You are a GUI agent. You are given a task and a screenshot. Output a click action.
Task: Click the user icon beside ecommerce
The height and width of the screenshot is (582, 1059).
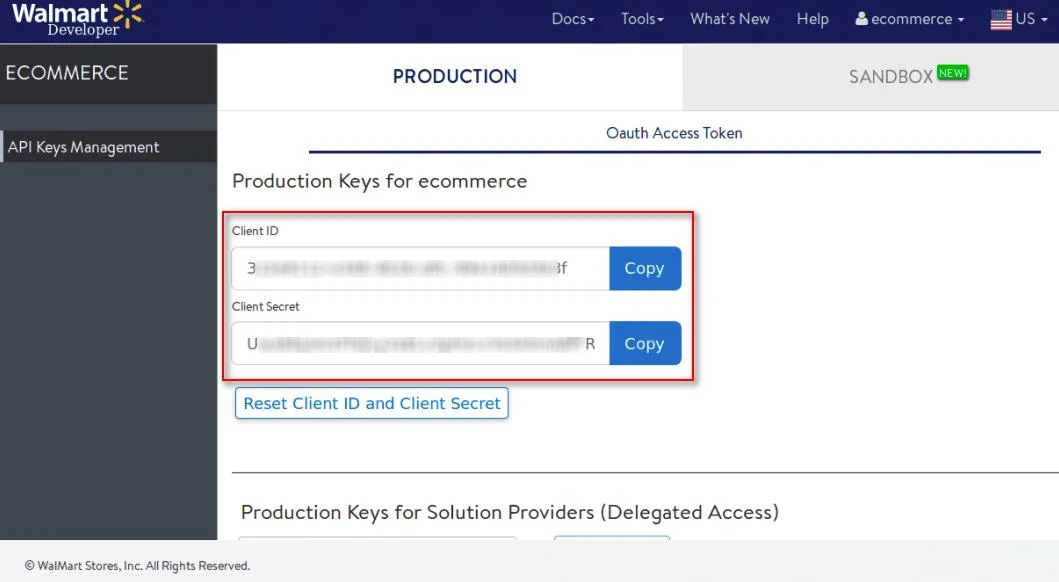pos(861,19)
